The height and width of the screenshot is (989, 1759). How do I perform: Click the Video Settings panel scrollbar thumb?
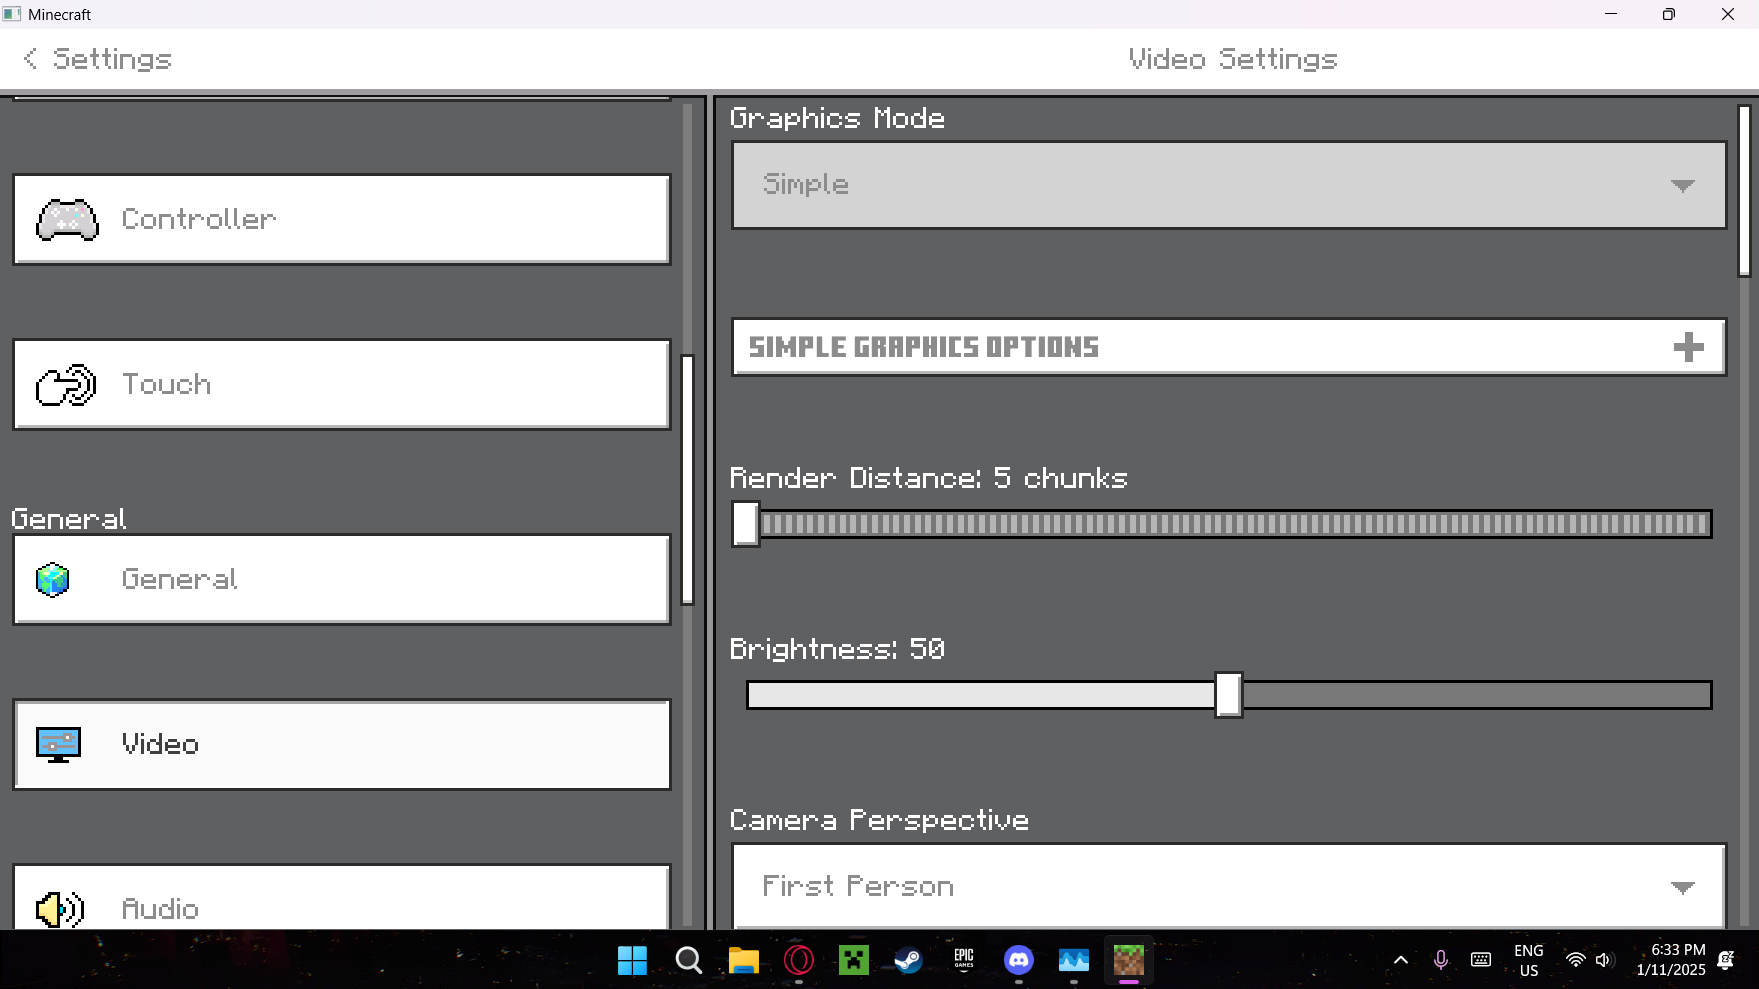[1744, 190]
